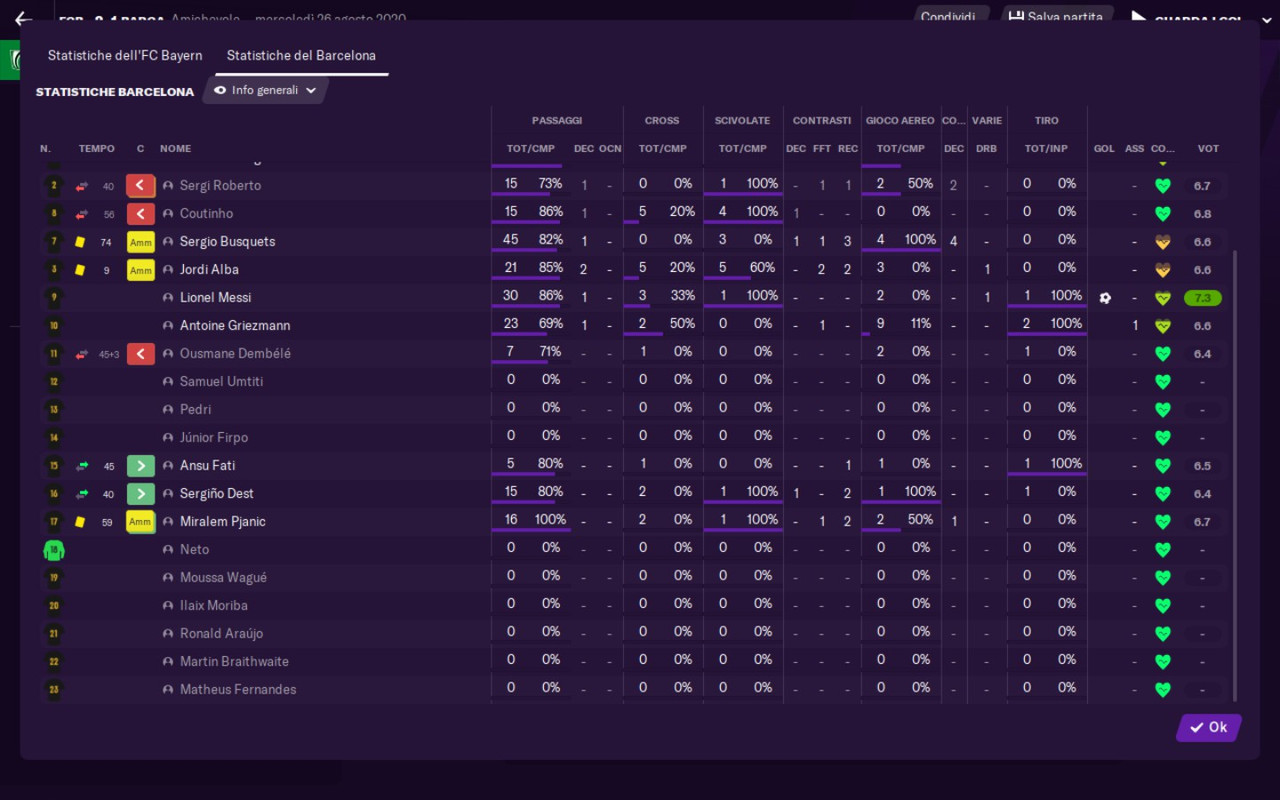This screenshot has width=1280, height=800.
Task: Open the Info generali view dropdown
Action: point(266,90)
